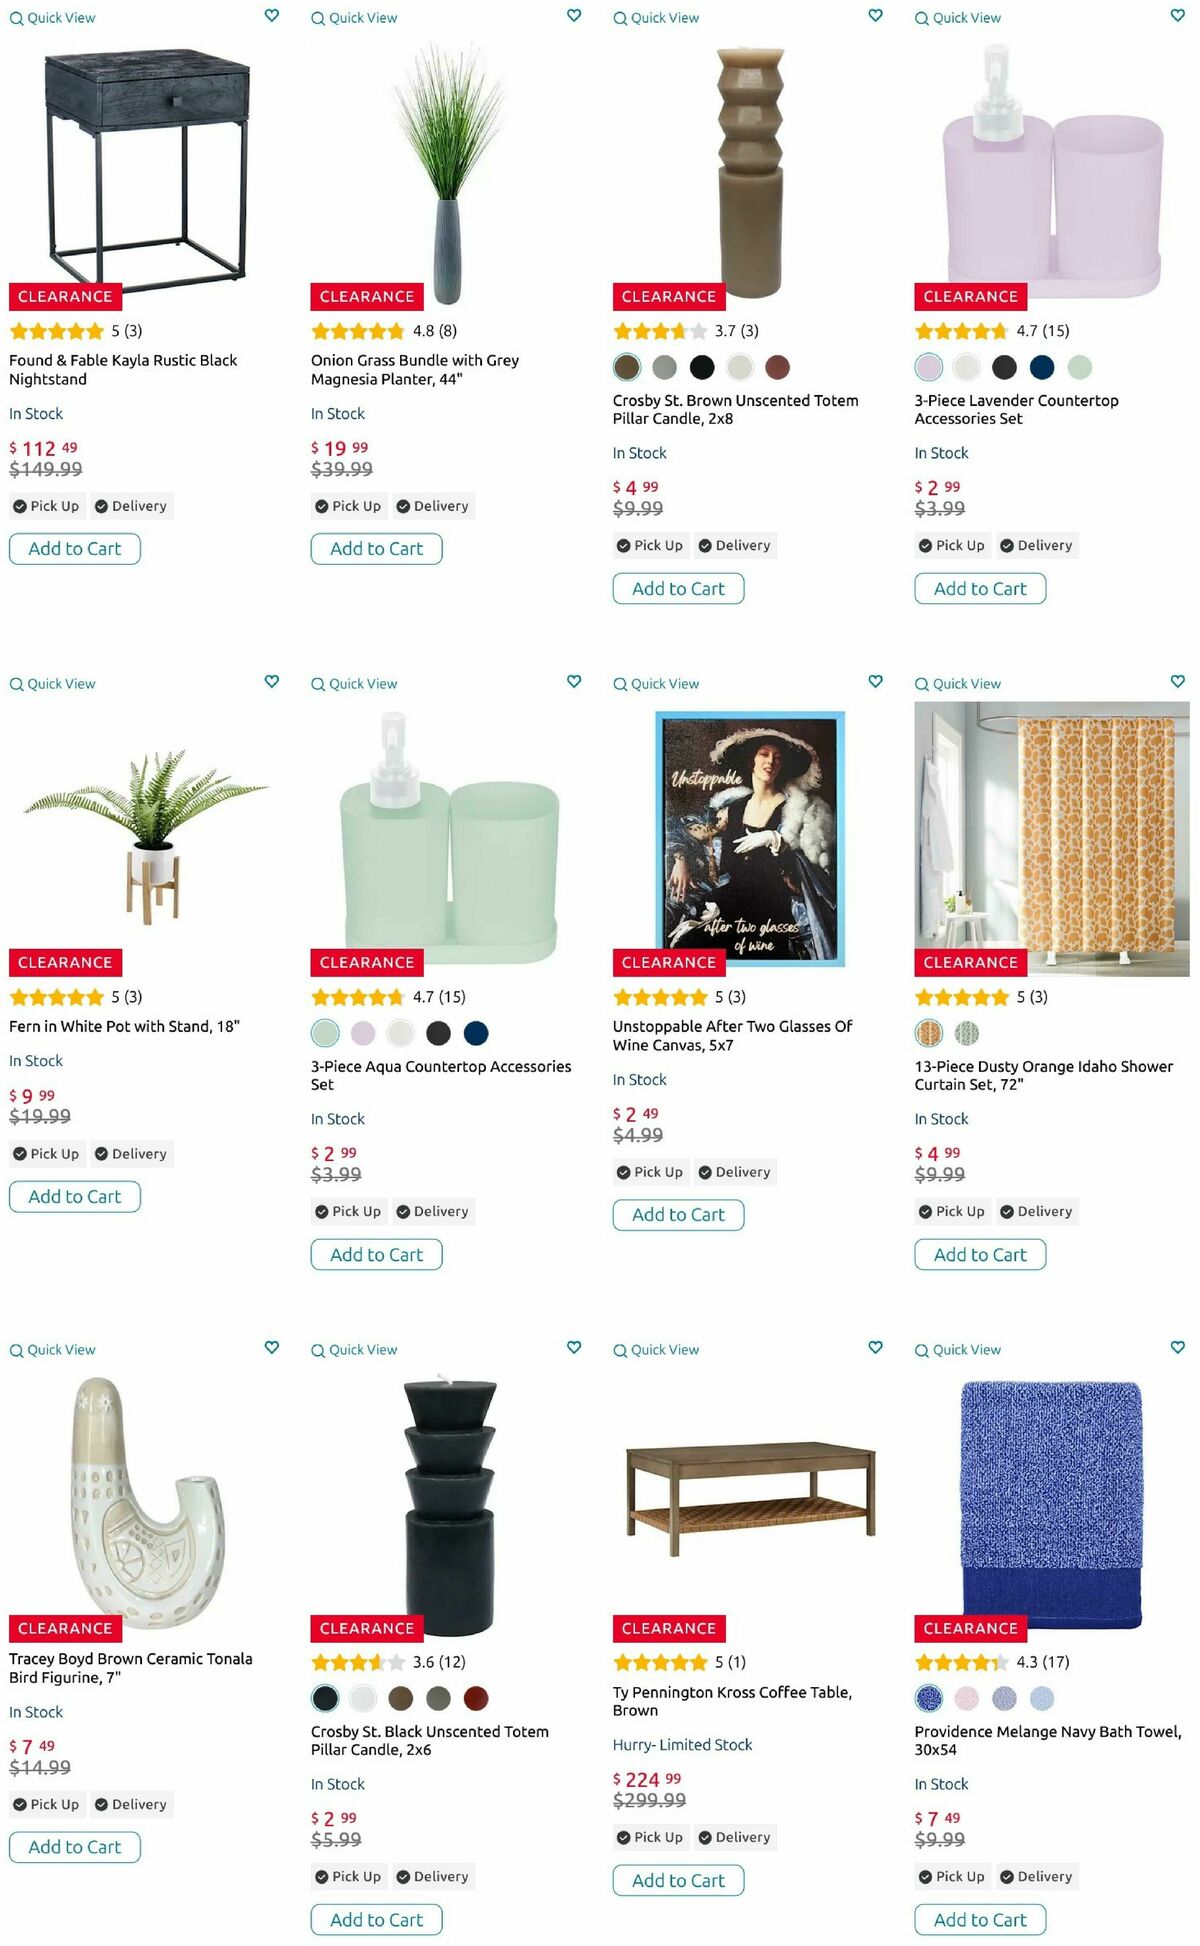Favorite the Black Unscented Totem Pillar Candle

pyautogui.click(x=573, y=1347)
